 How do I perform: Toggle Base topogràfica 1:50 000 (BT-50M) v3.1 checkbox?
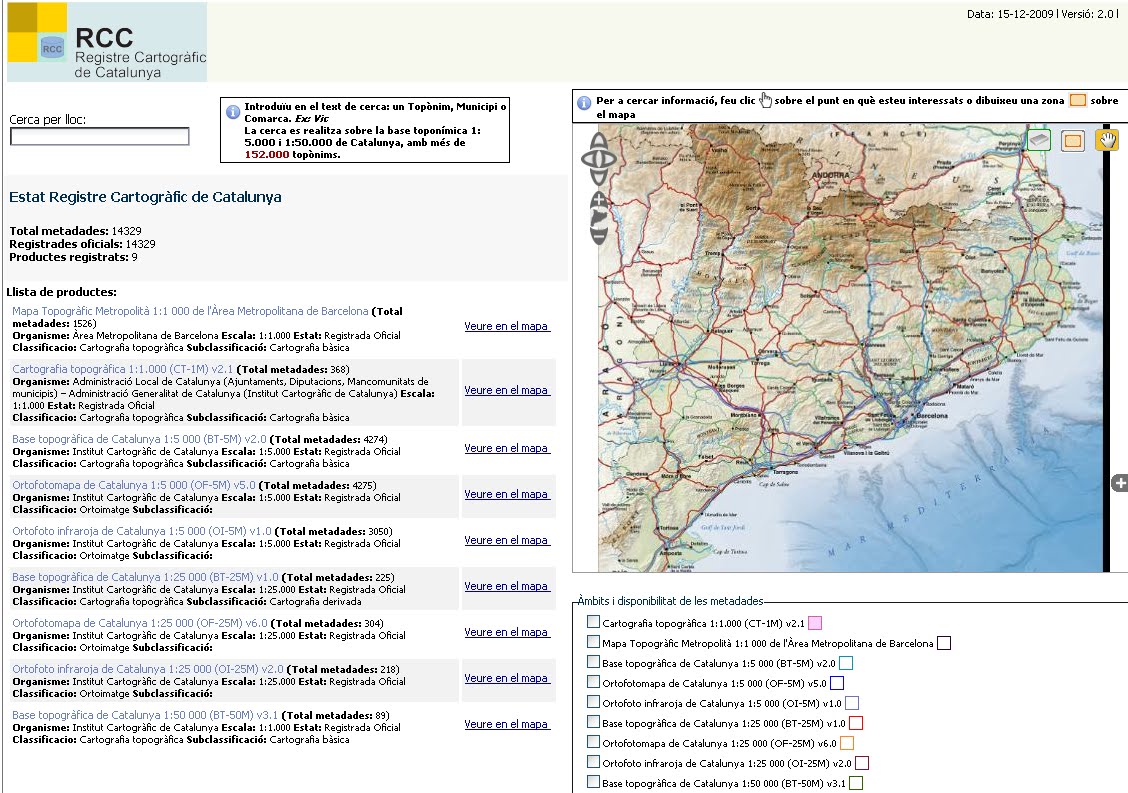pyautogui.click(x=593, y=781)
